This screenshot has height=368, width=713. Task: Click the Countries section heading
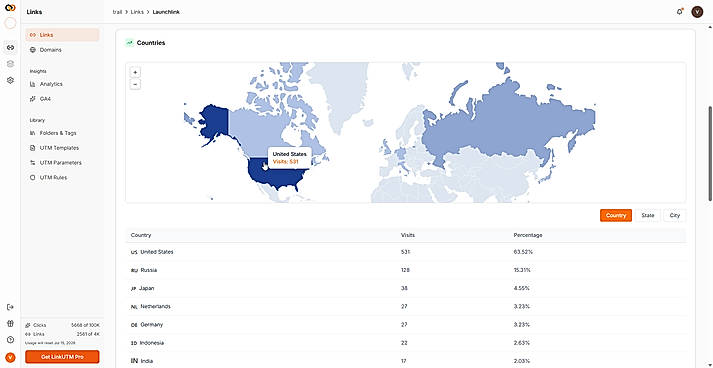(151, 43)
